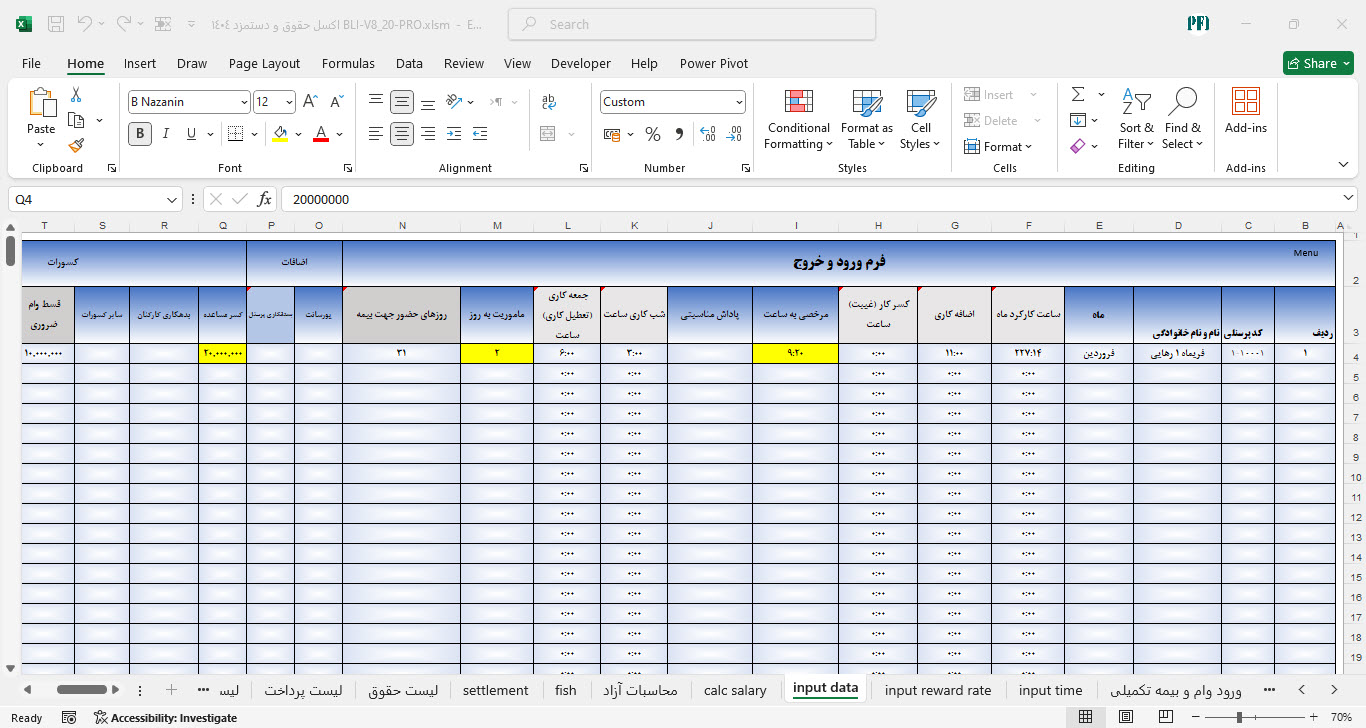Switch to the Developer ribbon tab

[x=580, y=63]
